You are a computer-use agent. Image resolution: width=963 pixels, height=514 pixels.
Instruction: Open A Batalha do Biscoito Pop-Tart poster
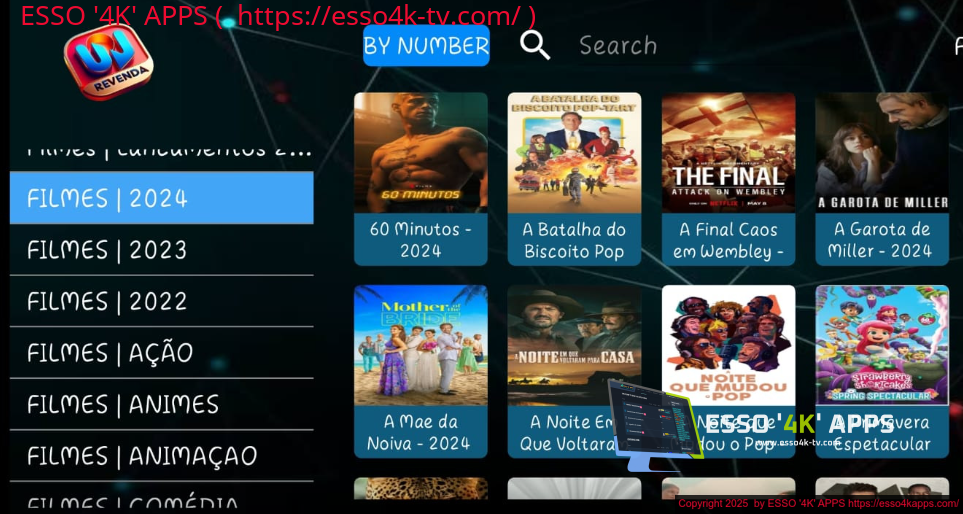(574, 153)
